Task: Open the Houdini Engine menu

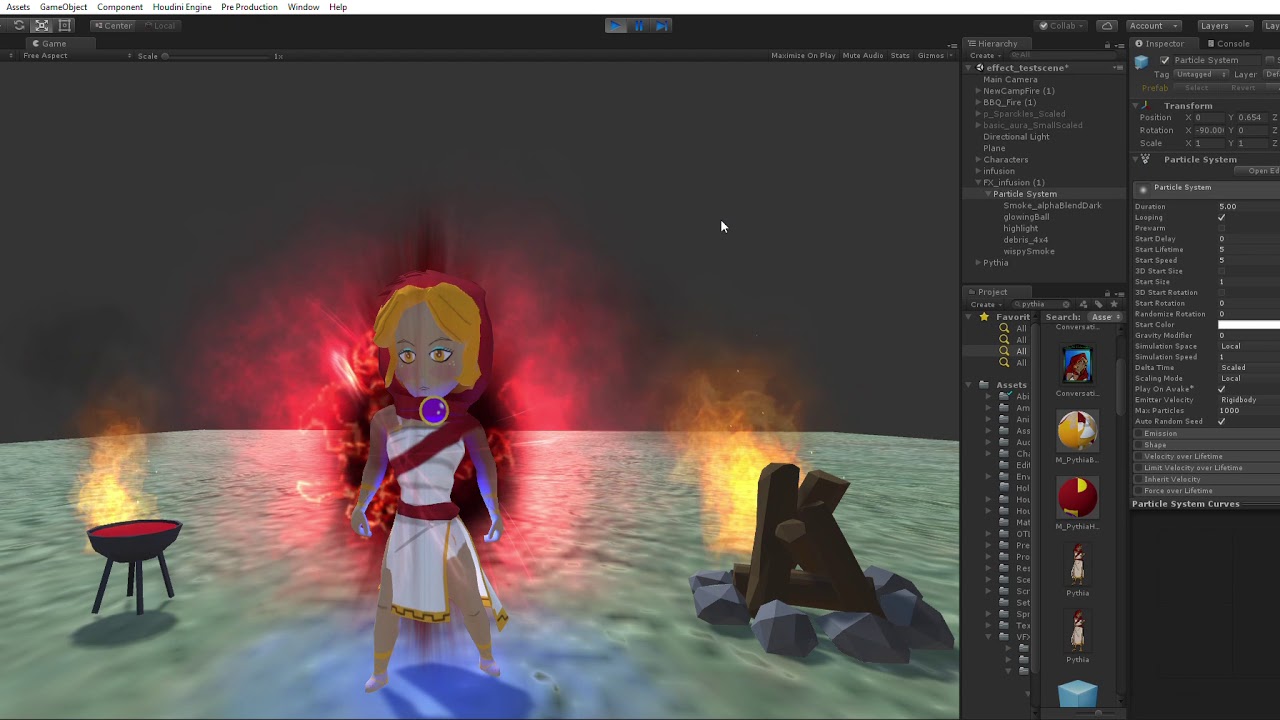Action: tap(182, 7)
